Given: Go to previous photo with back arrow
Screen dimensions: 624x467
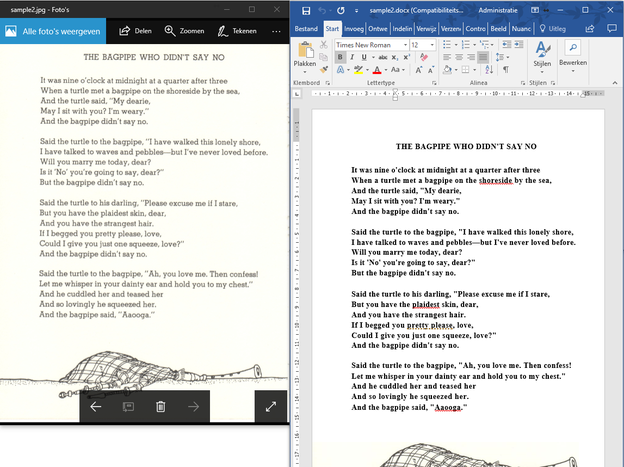Looking at the screenshot, I should click(96, 406).
